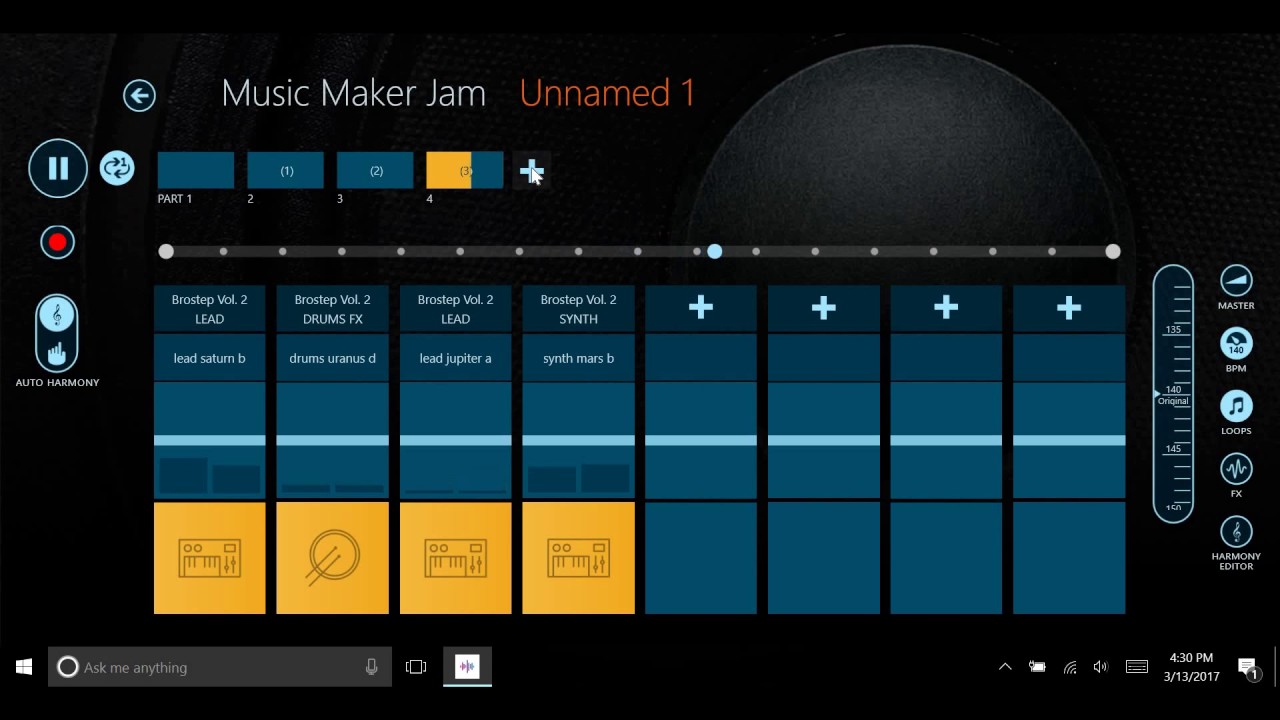Add instrument to sixth channel

click(x=824, y=308)
